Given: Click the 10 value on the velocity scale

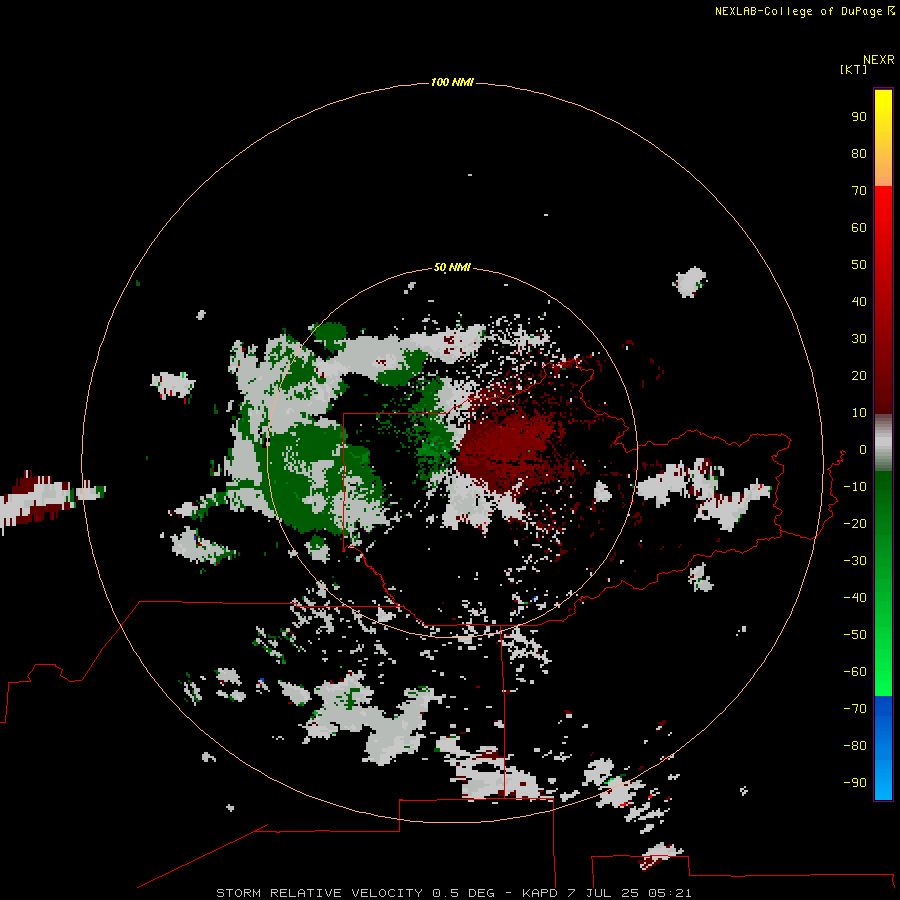Looking at the screenshot, I should pos(859,413).
